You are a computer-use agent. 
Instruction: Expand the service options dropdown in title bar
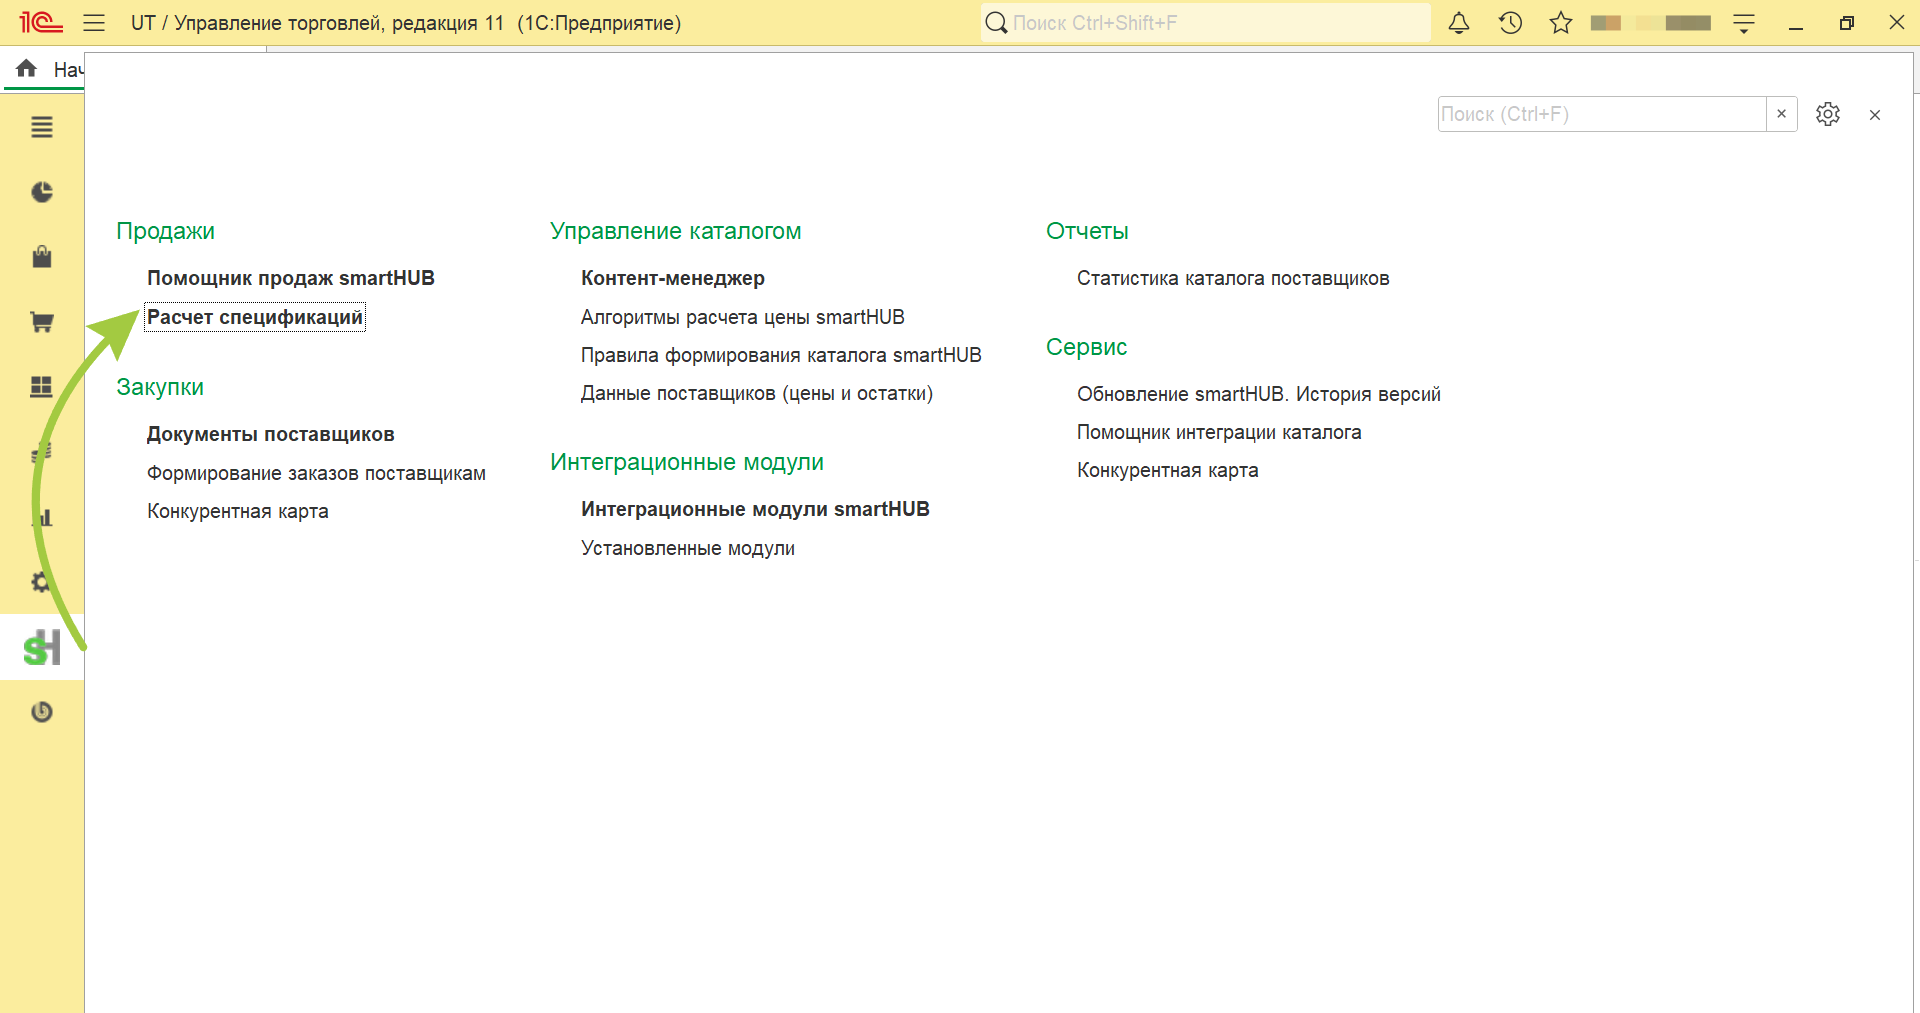click(x=1744, y=23)
